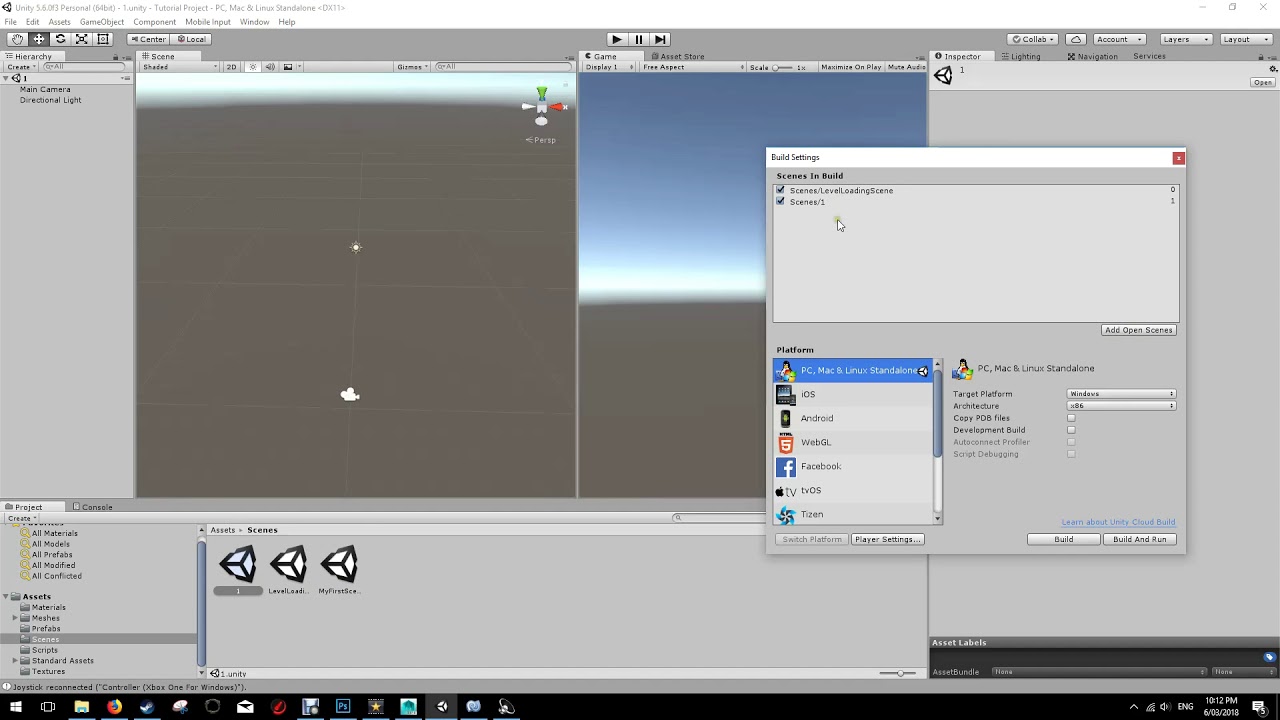Toggle scene lighting sun icon
The height and width of the screenshot is (720, 1280).
[253, 67]
